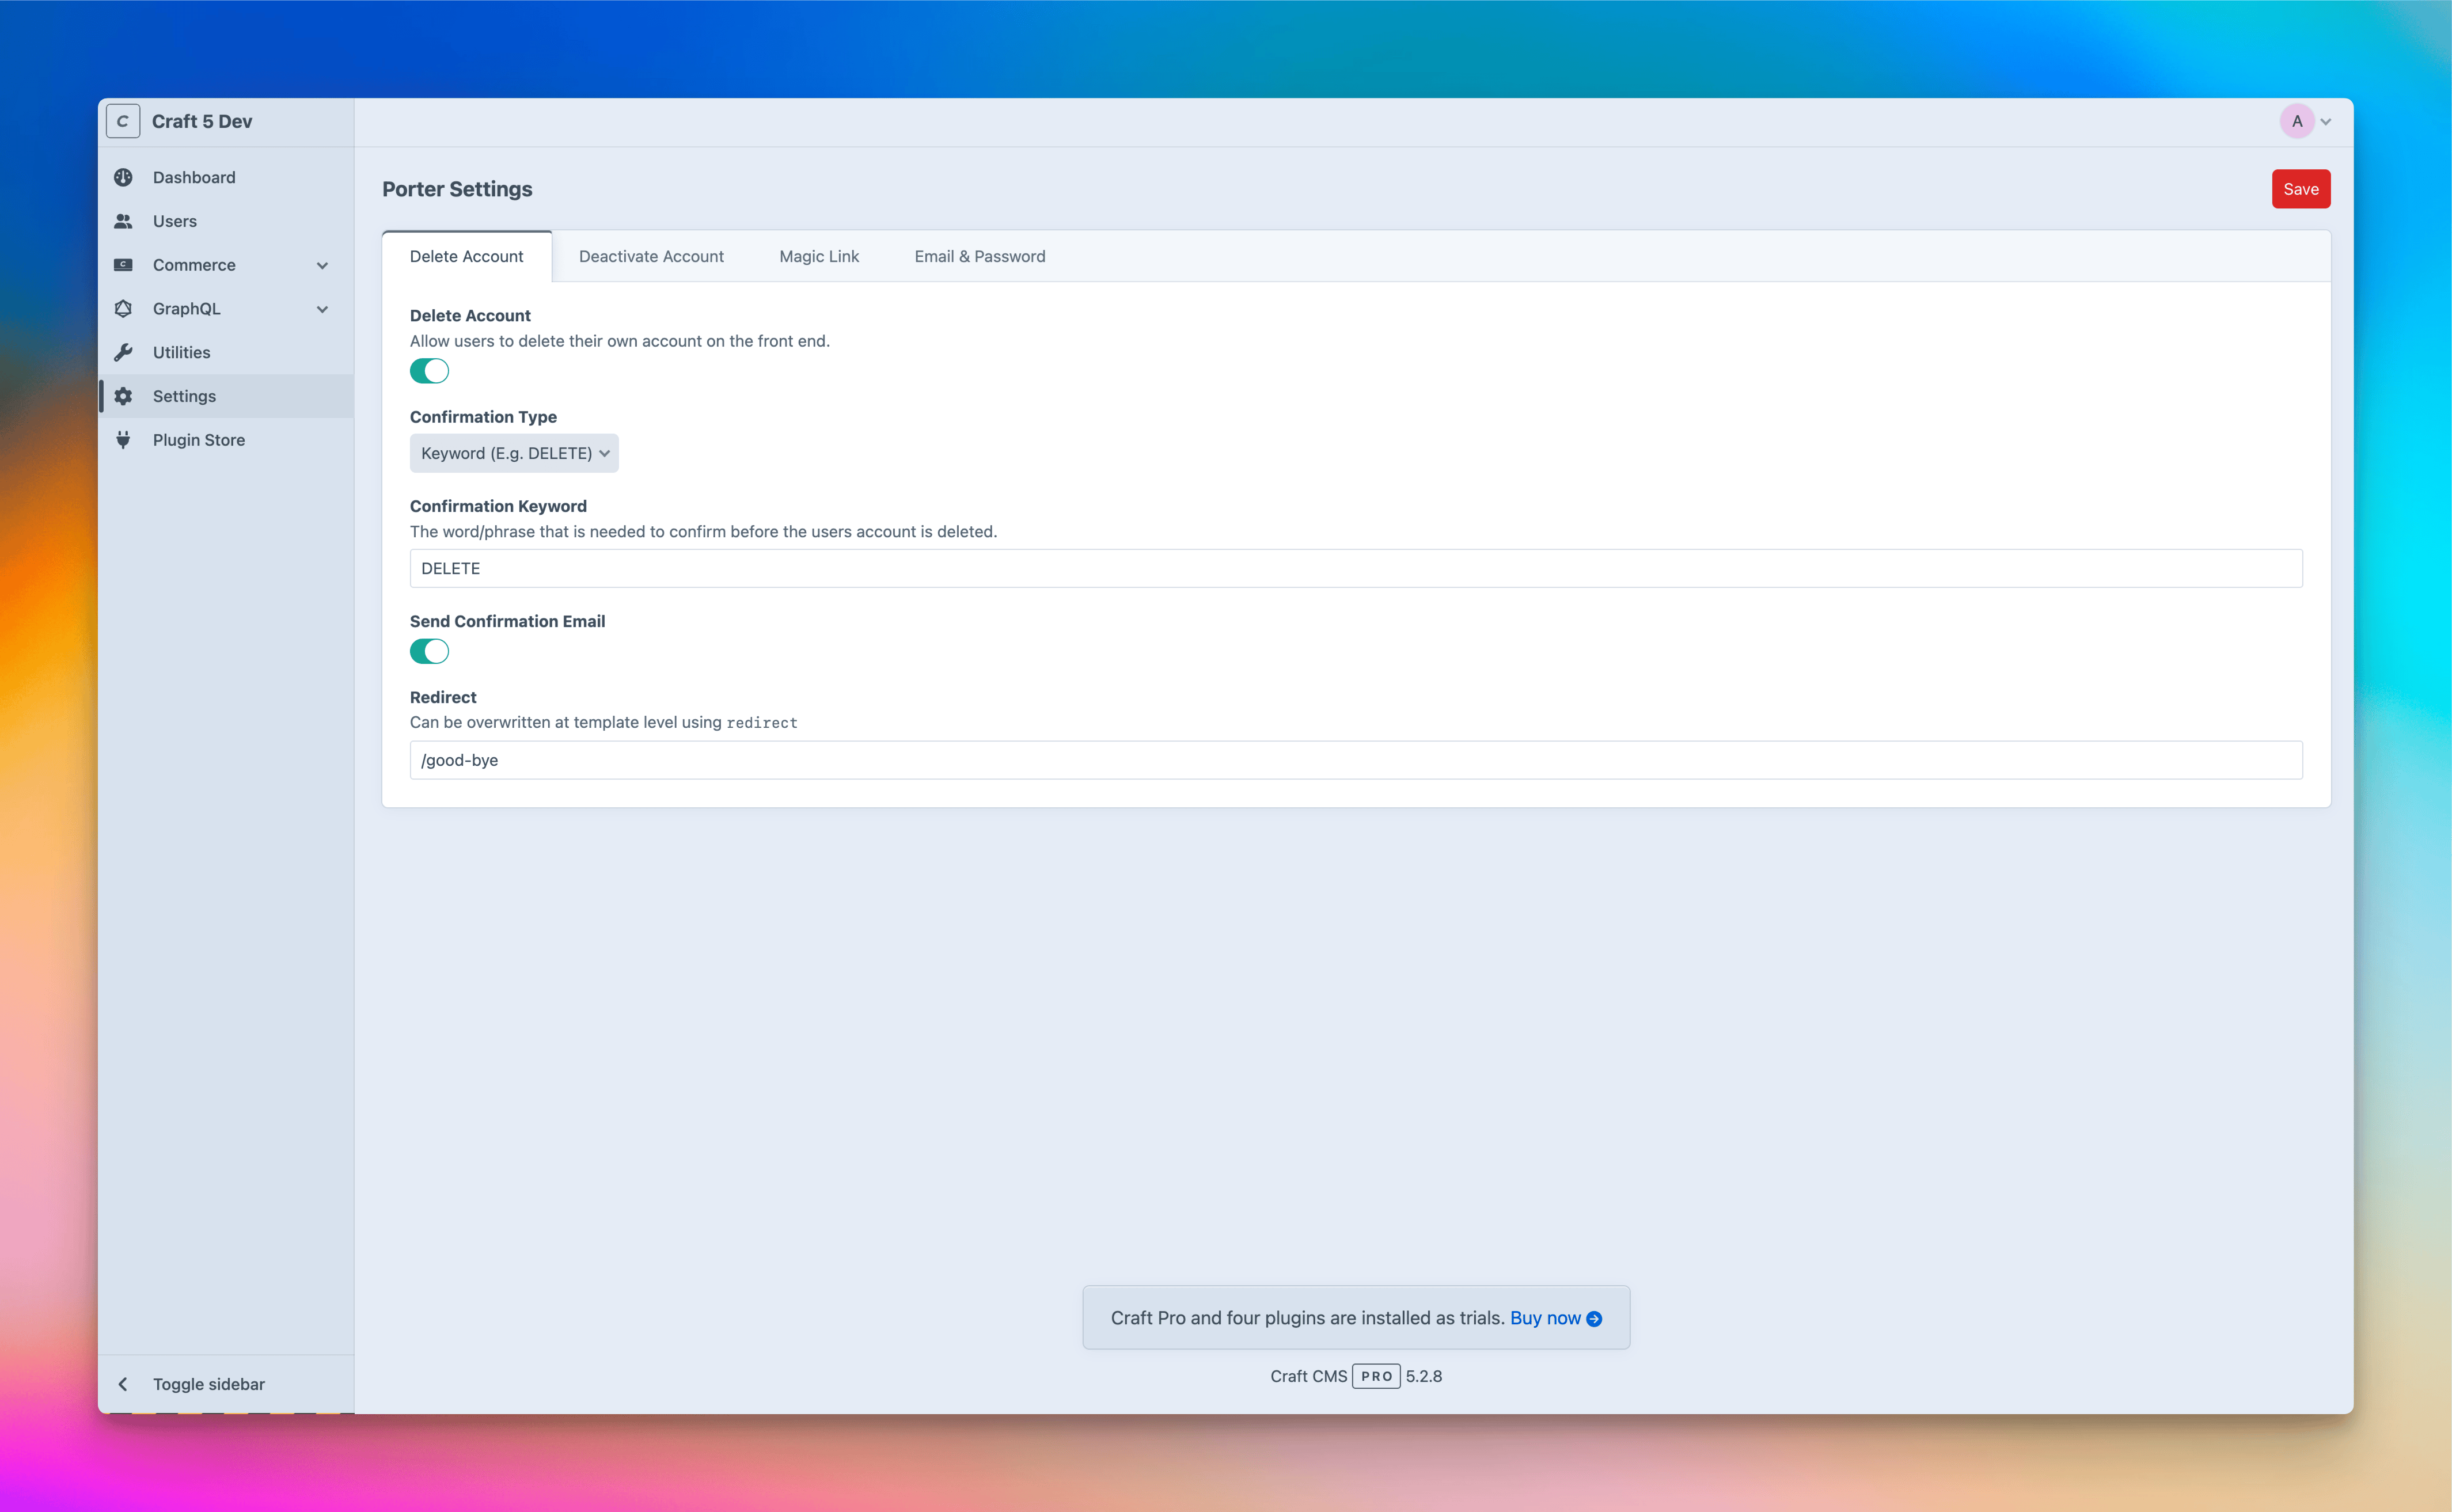Collapse sidebar with Toggle sidebar arrow

[123, 1384]
